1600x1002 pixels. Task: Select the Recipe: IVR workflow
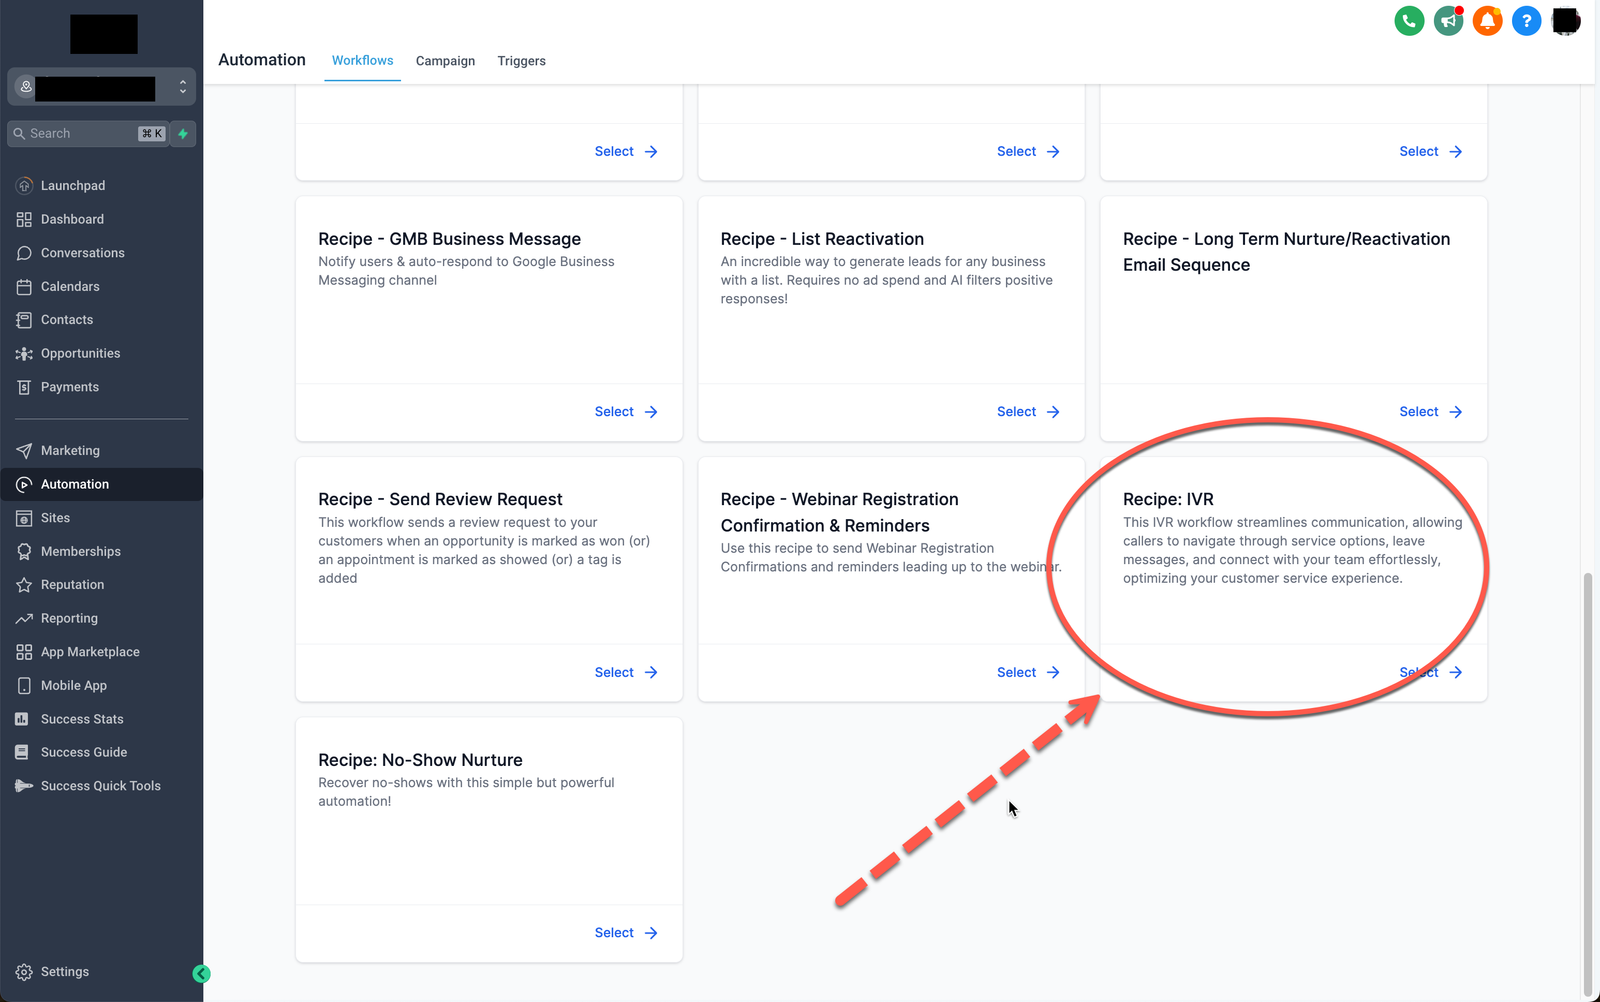click(x=1430, y=673)
